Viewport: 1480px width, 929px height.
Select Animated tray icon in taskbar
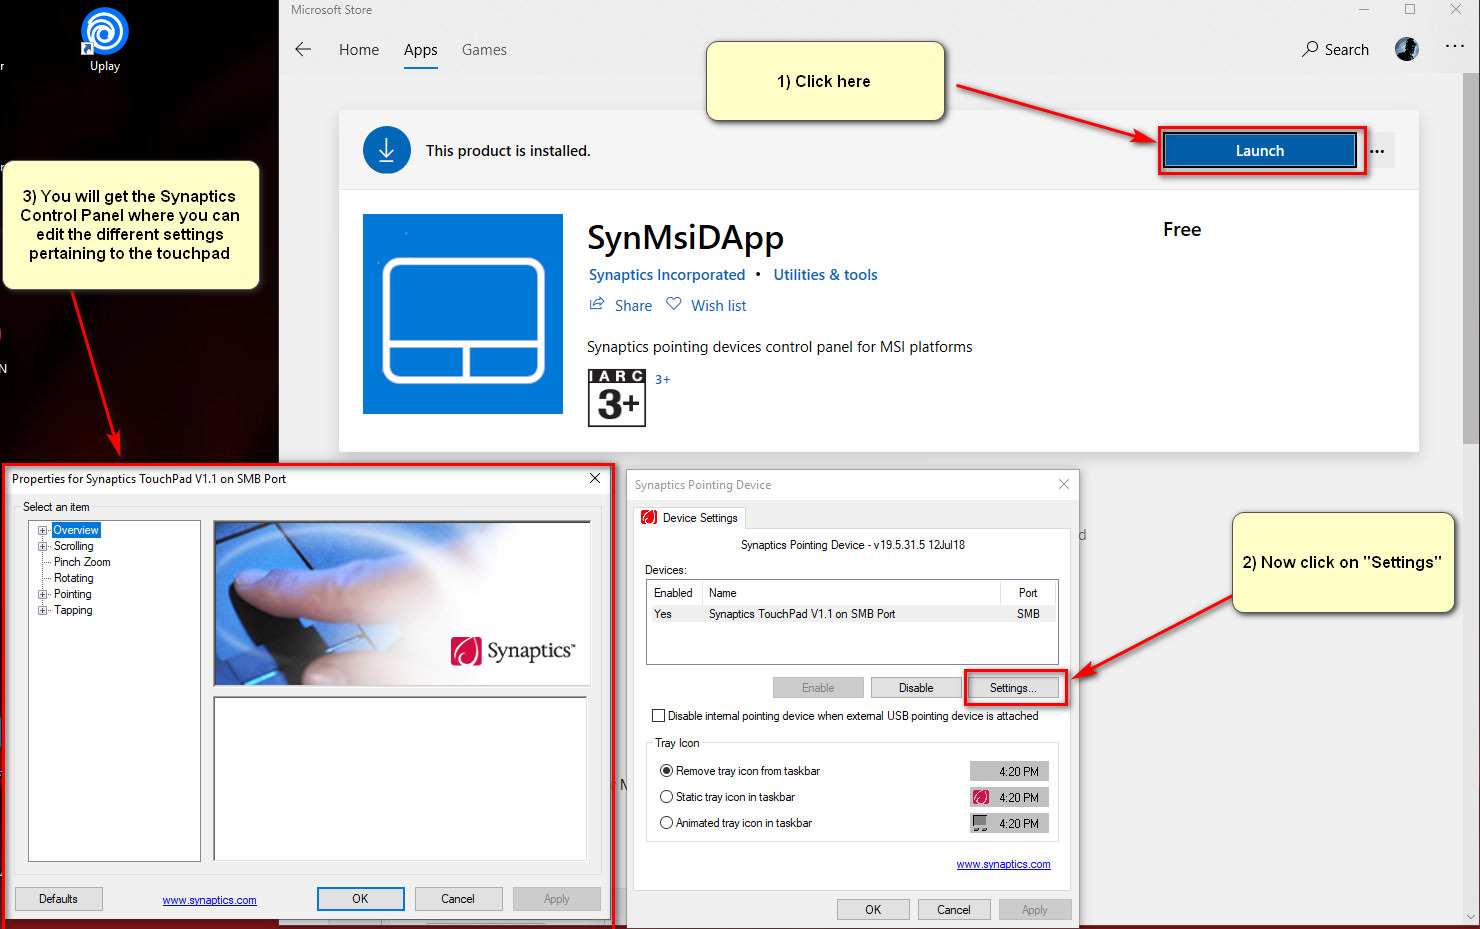[666, 823]
